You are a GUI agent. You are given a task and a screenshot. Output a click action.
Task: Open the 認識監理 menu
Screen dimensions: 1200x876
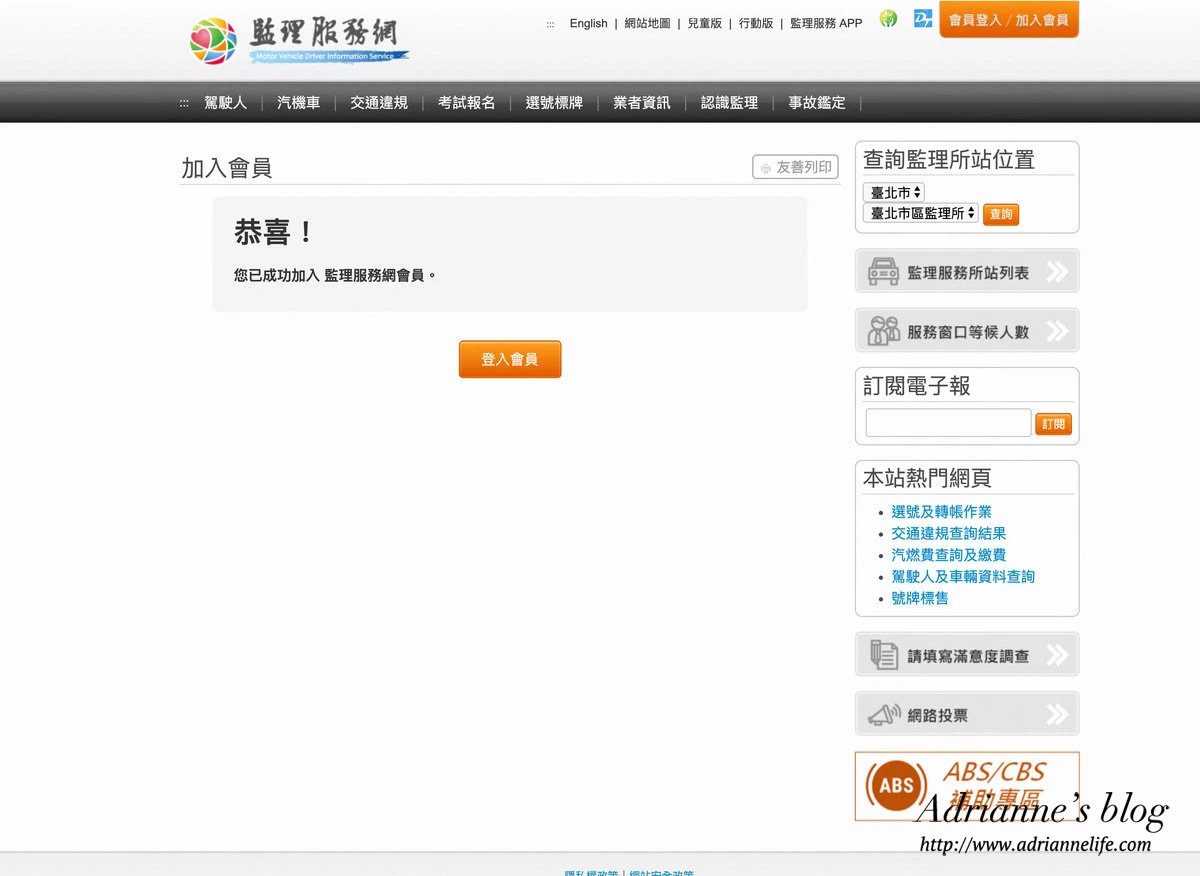730,103
